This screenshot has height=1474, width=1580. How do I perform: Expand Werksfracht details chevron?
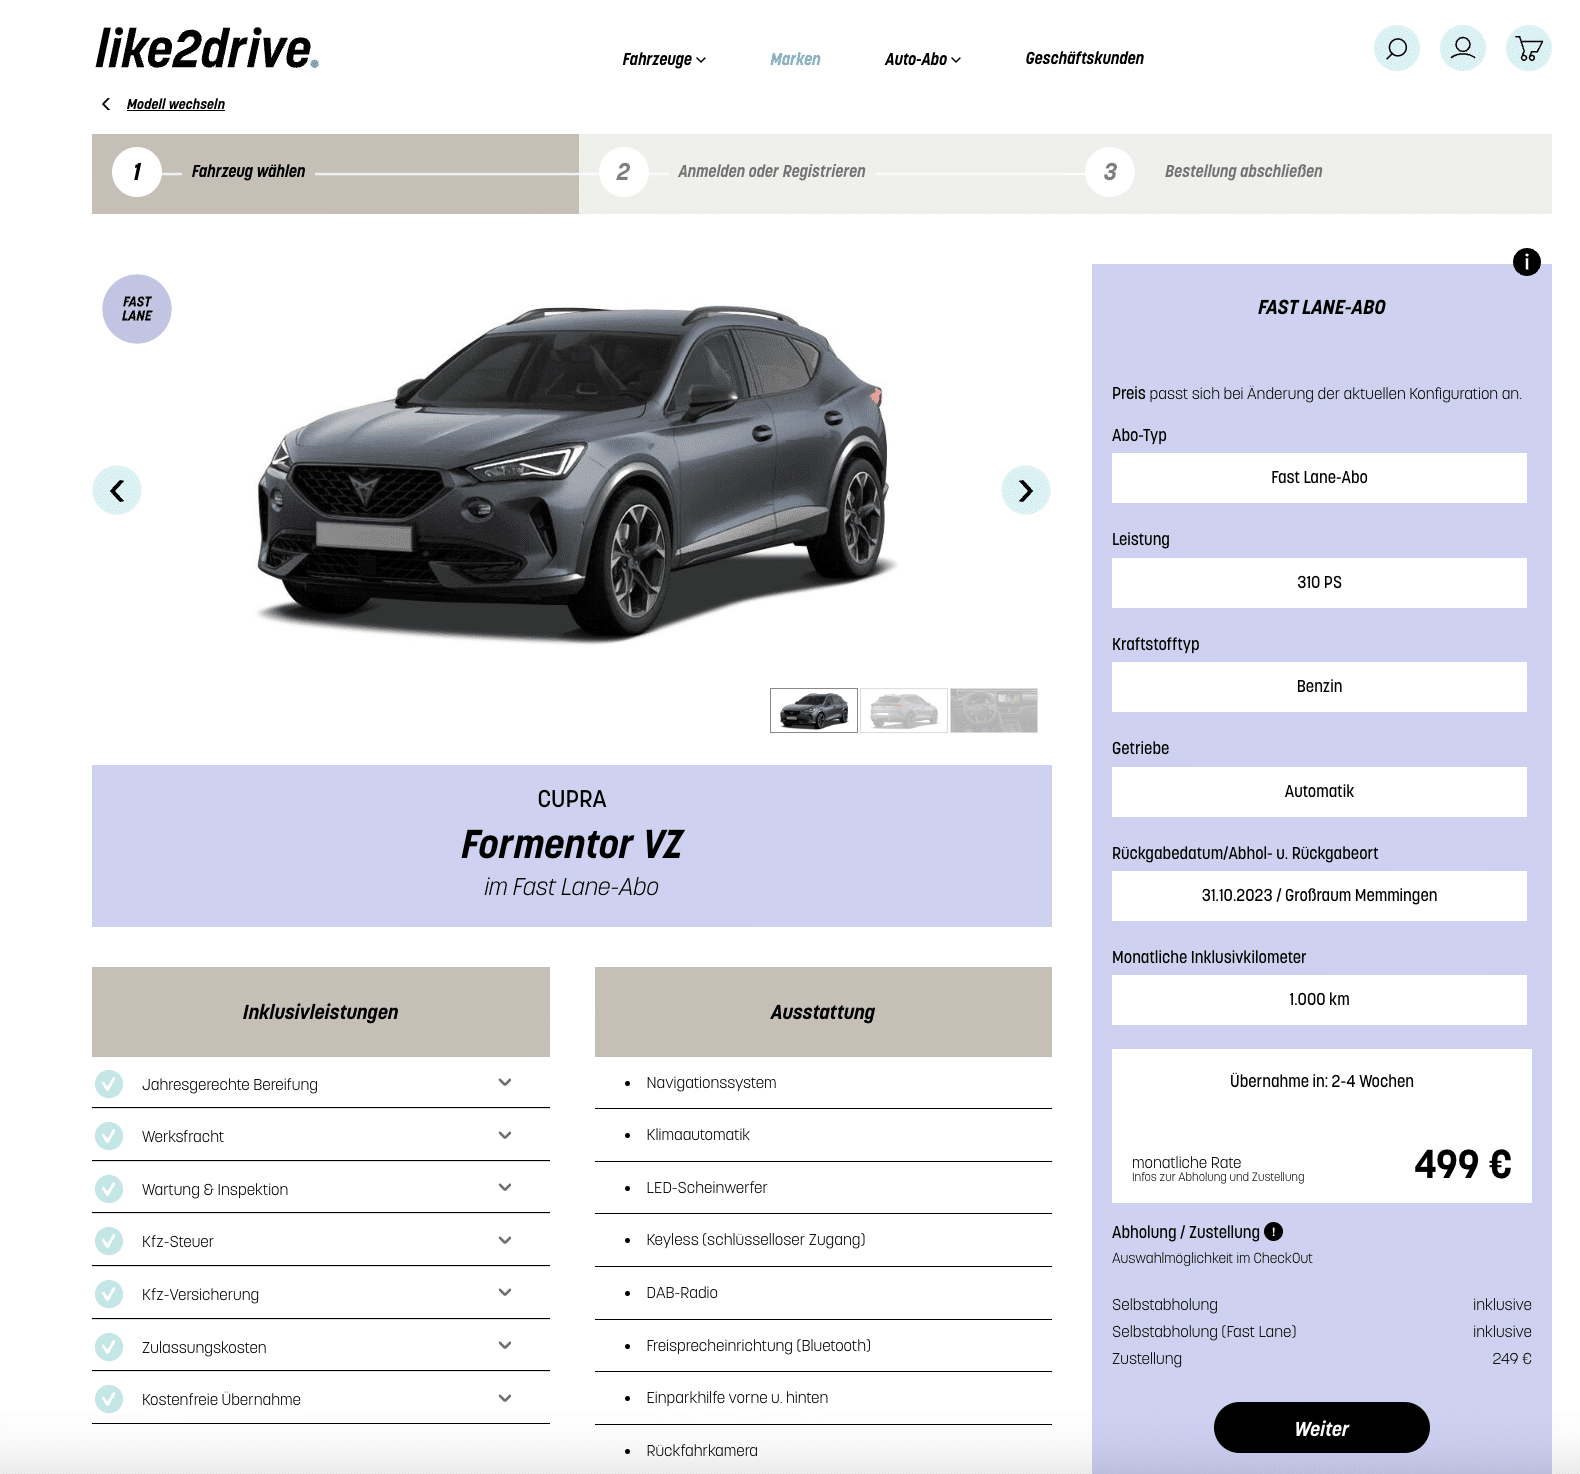pyautogui.click(x=505, y=1135)
